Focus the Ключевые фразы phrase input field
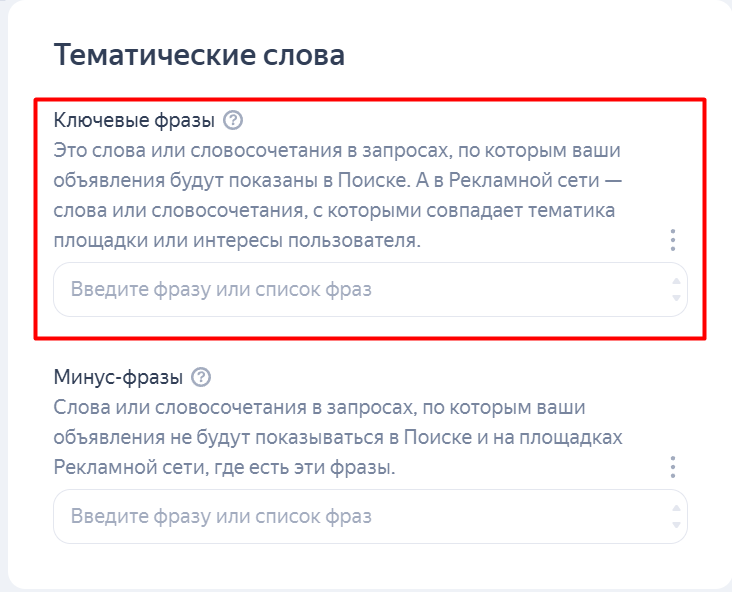732x592 pixels. pos(370,289)
